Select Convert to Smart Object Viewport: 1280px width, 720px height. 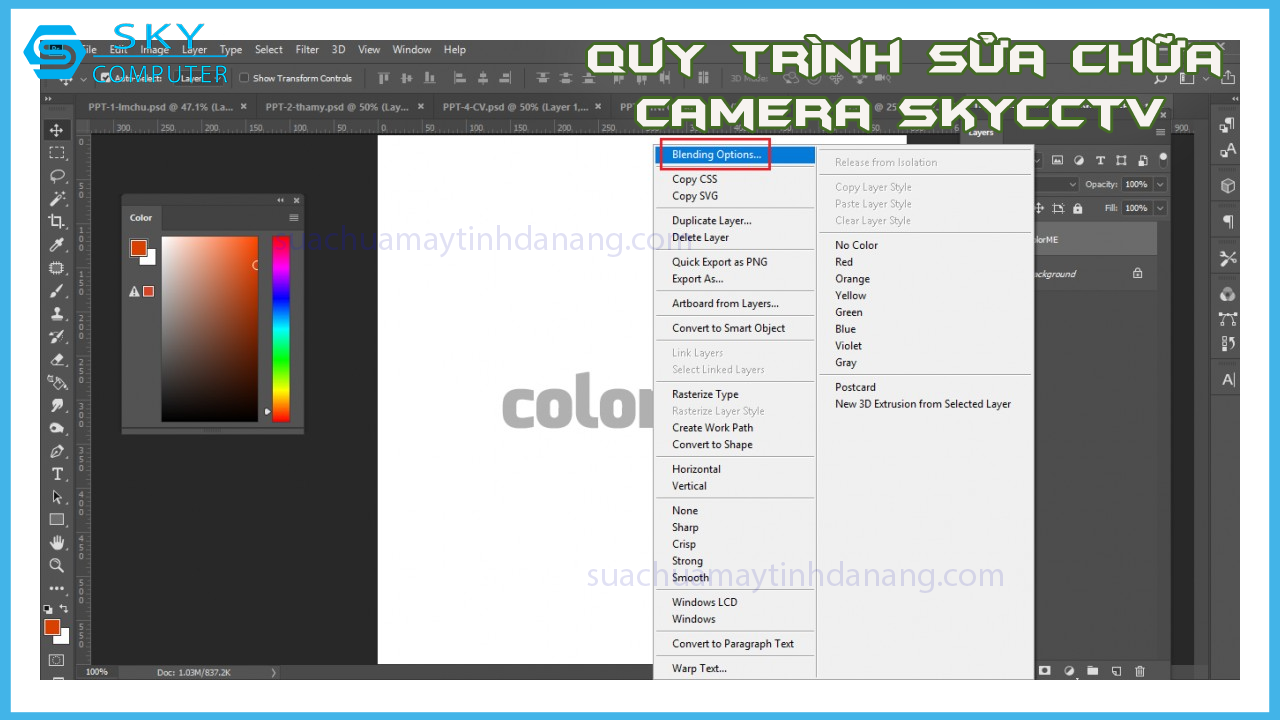point(728,328)
